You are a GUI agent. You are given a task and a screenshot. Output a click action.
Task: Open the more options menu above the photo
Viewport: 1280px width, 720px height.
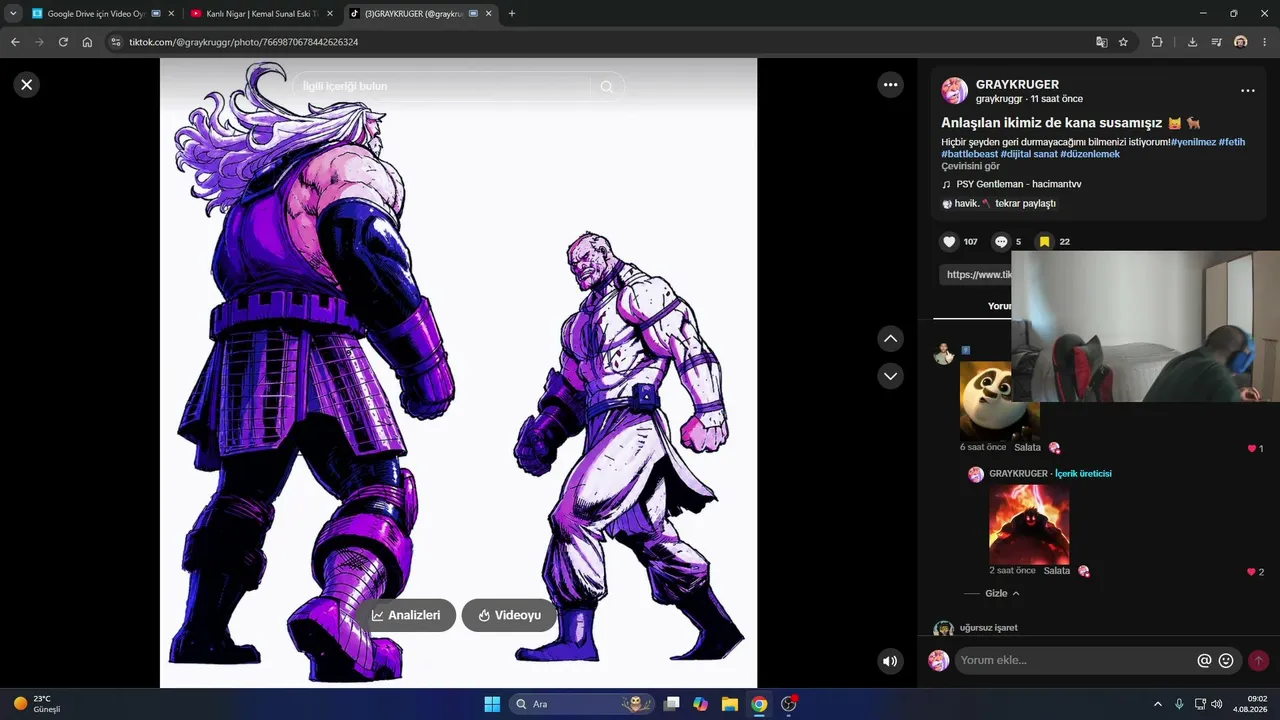891,85
